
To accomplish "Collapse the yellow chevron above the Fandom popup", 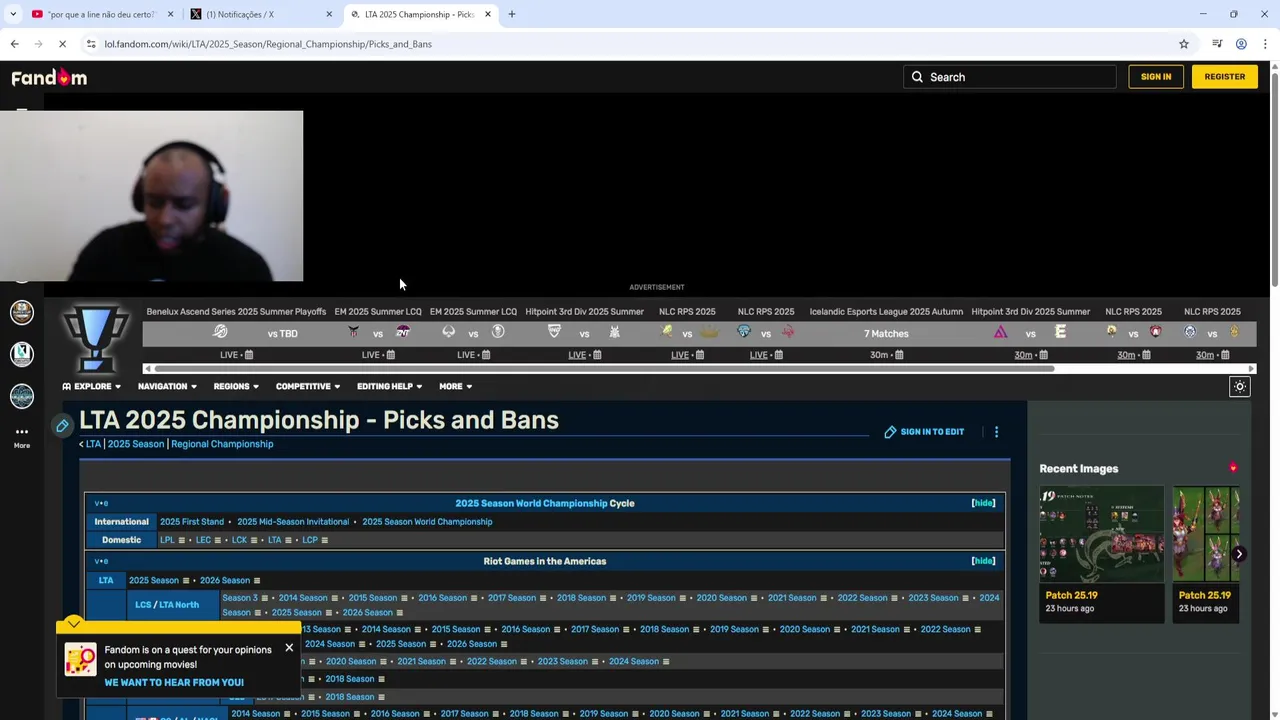I will click(x=73, y=623).
